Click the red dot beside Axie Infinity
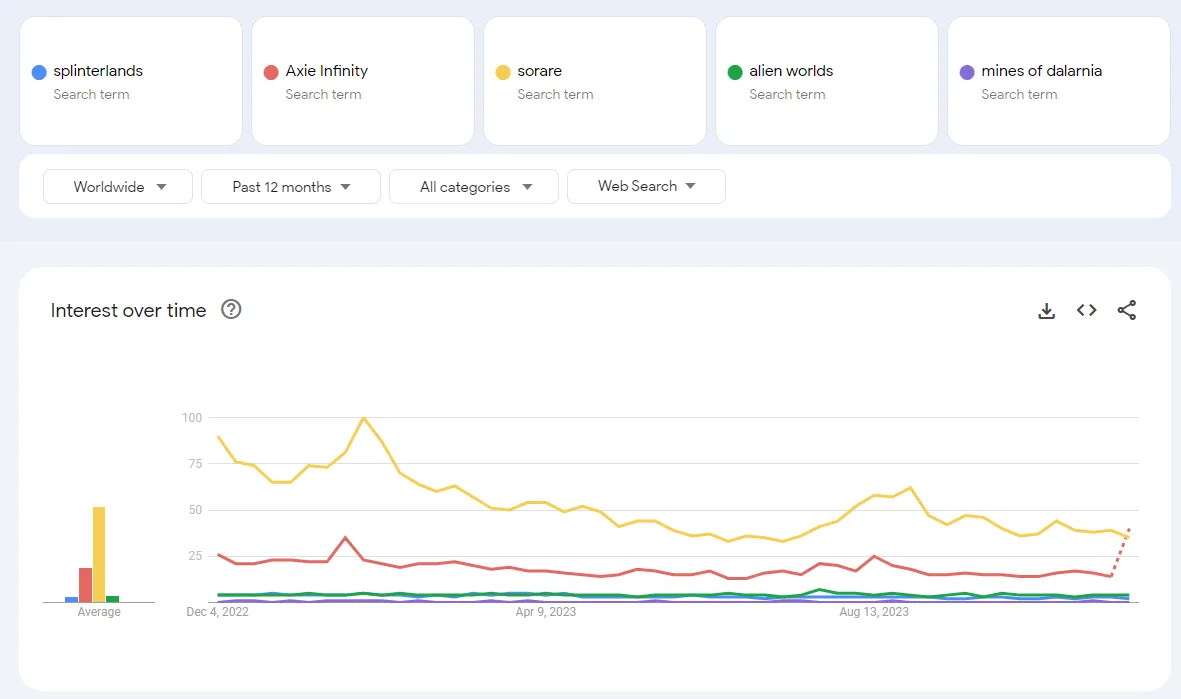 [x=271, y=72]
